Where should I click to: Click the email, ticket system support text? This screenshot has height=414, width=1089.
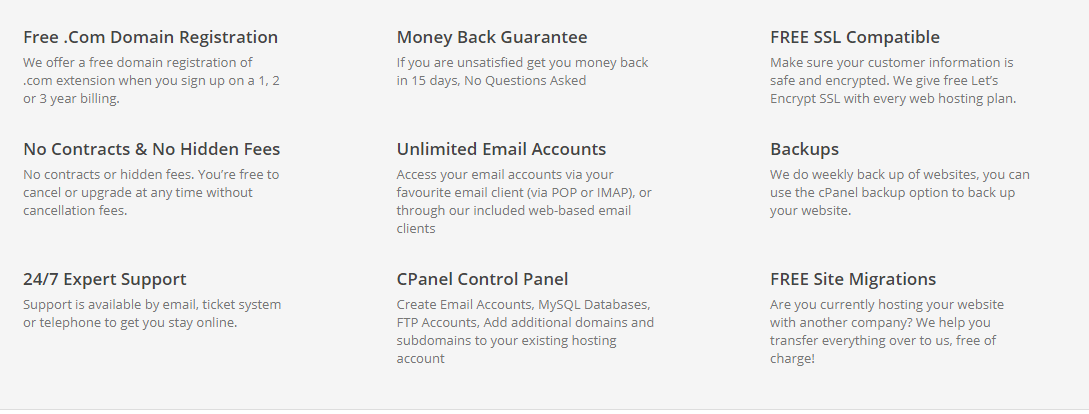(x=152, y=313)
